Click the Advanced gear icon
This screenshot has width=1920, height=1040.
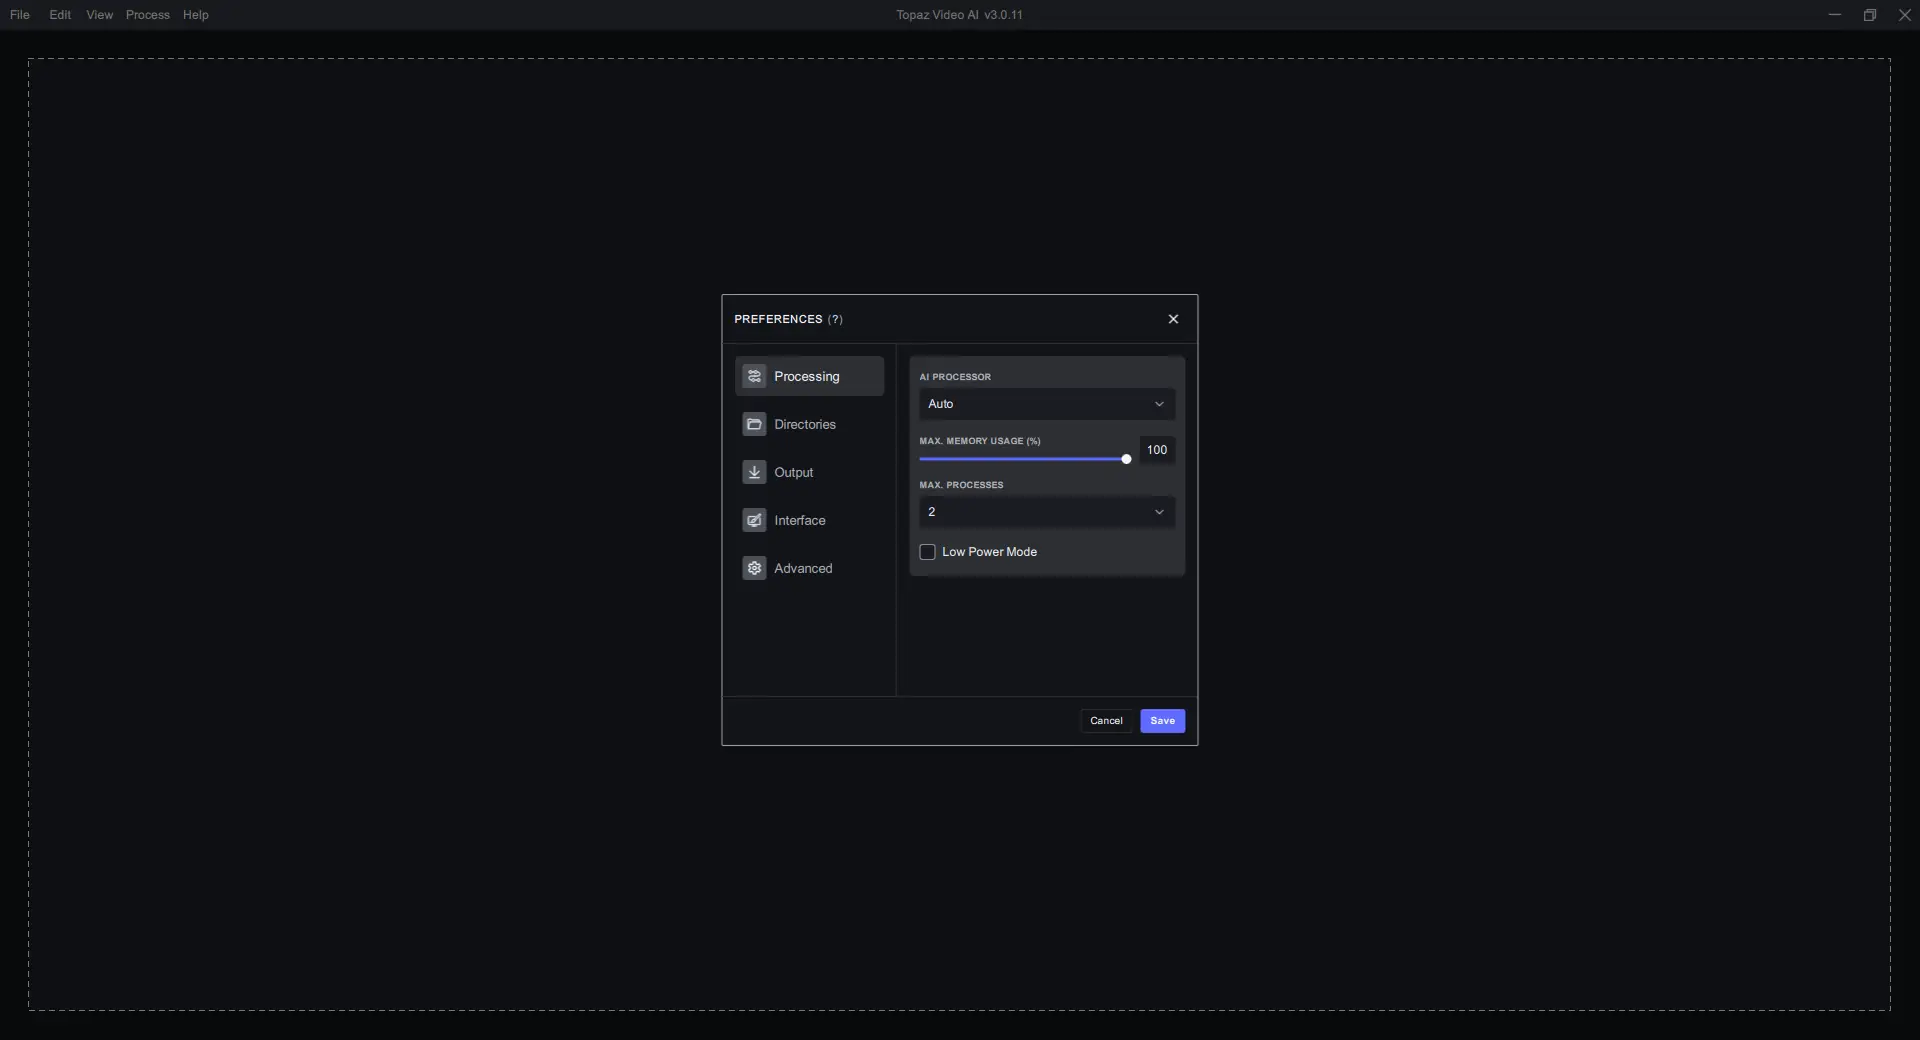[x=754, y=568]
